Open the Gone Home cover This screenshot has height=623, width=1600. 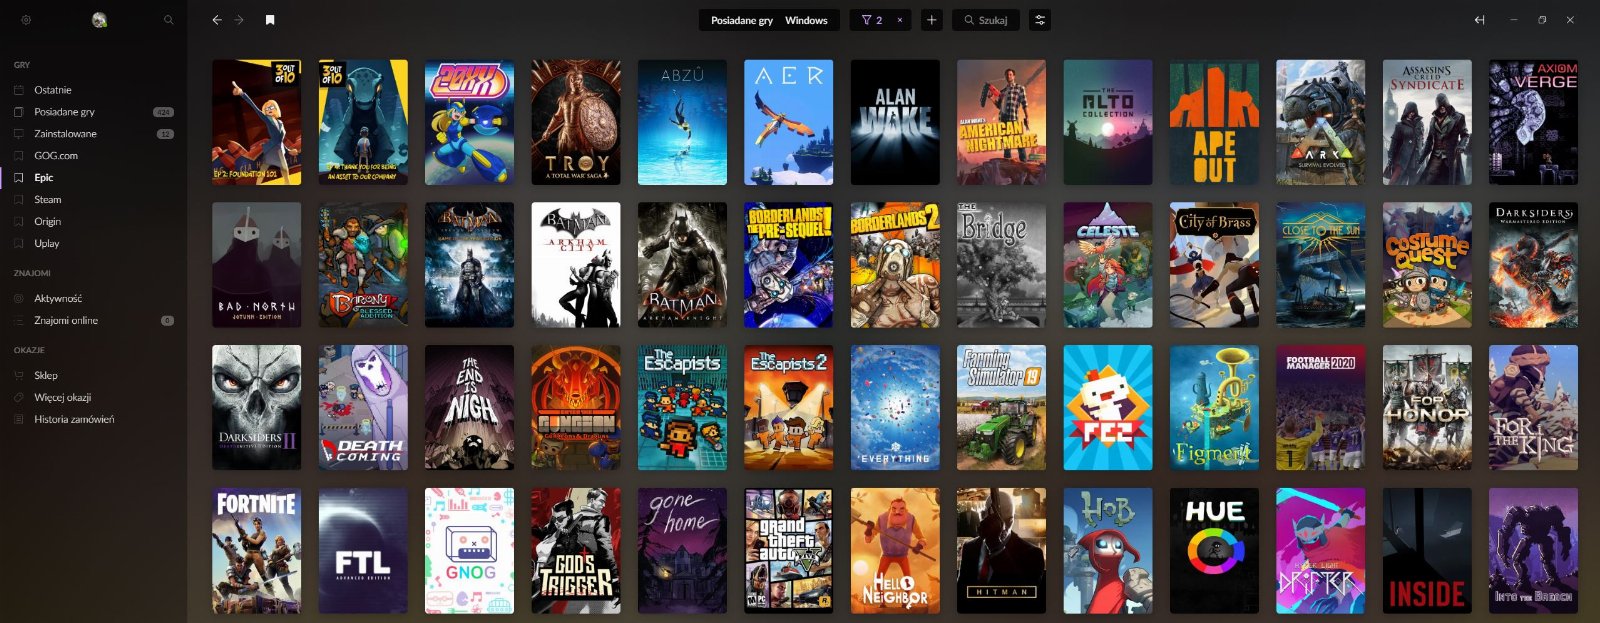coord(682,551)
